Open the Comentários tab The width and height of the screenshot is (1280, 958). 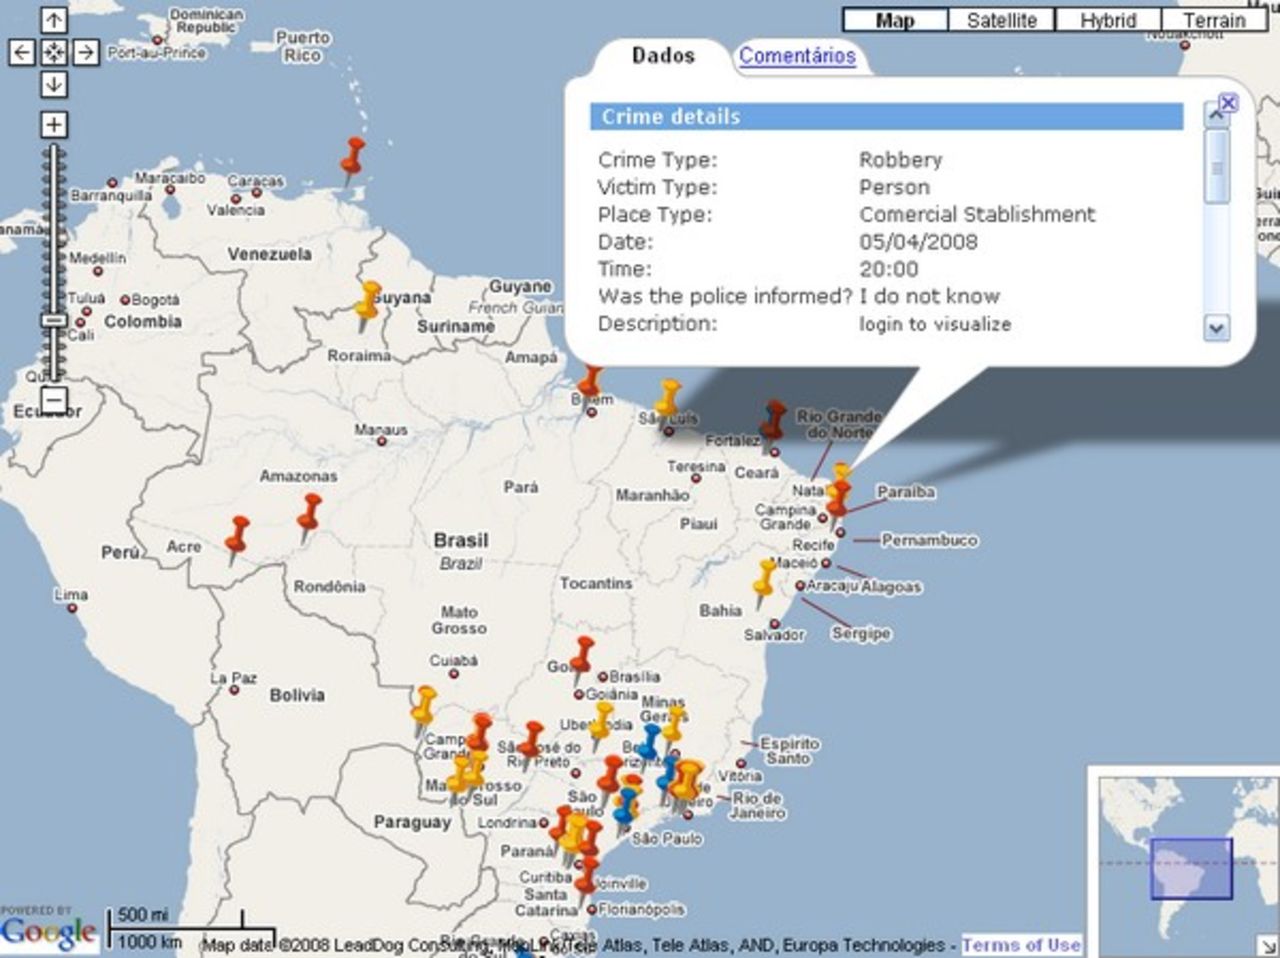coord(797,57)
